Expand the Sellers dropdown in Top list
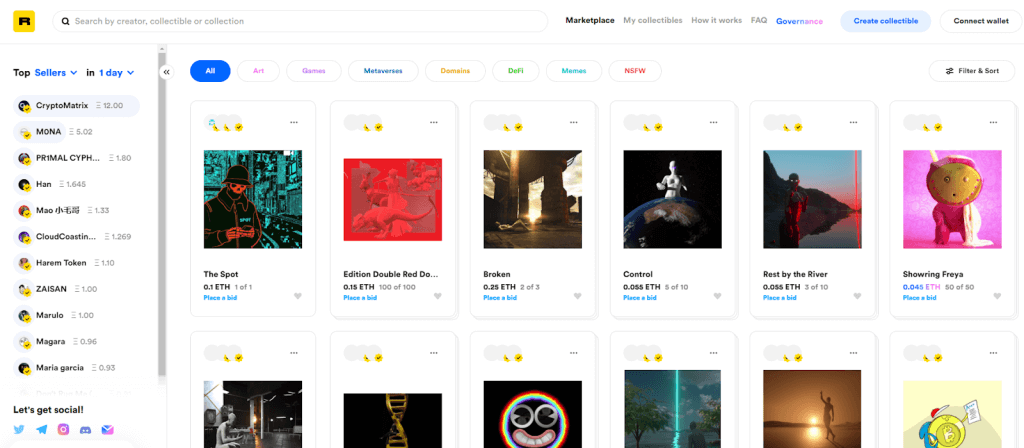Image resolution: width=1024 pixels, height=448 pixels. tap(55, 73)
